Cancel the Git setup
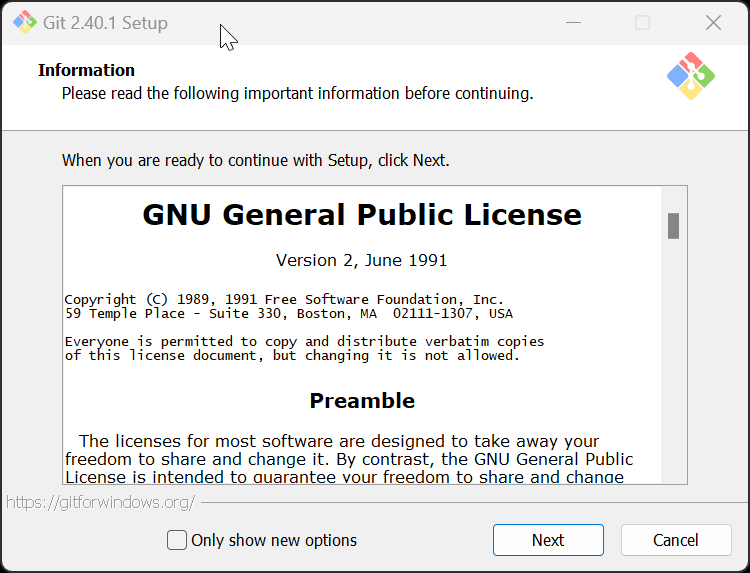This screenshot has height=573, width=750. (676, 540)
